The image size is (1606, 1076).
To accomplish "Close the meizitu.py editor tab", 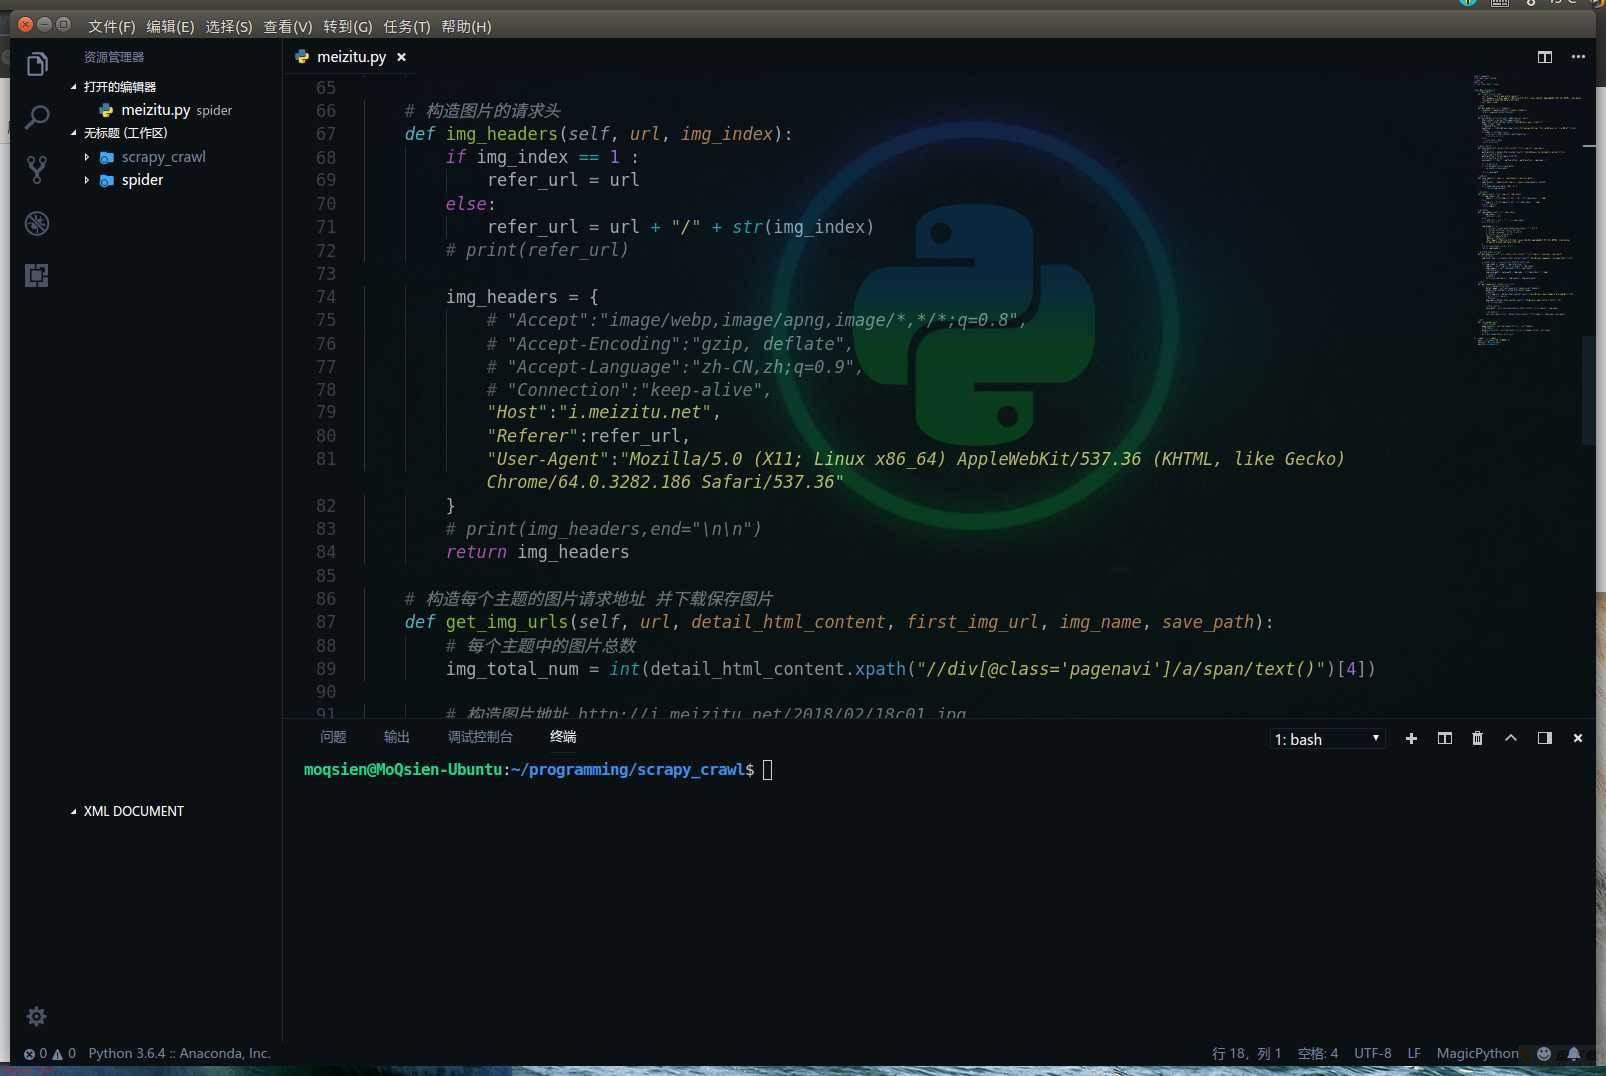I will tap(401, 57).
